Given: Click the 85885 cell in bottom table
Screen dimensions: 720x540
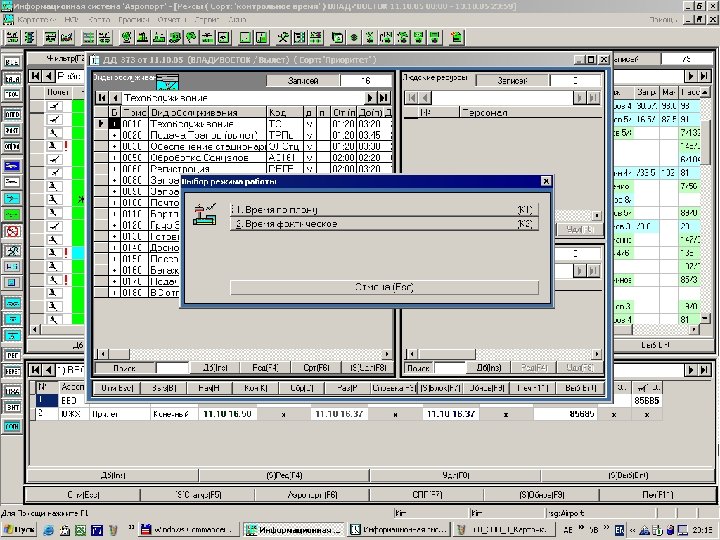Looking at the screenshot, I should 647,400.
